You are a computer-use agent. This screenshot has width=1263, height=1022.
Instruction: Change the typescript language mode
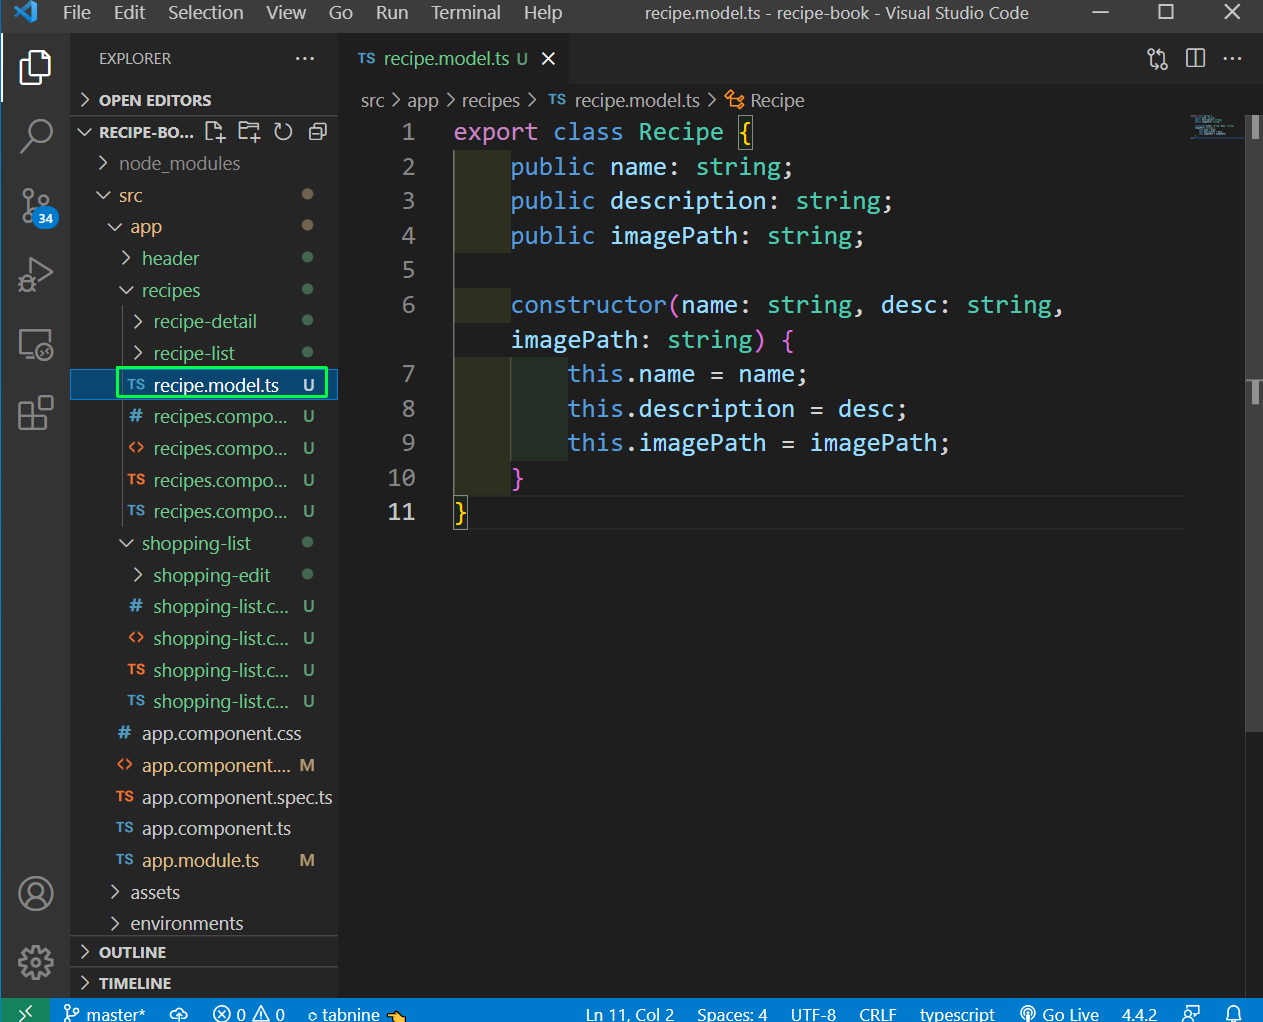tap(957, 1013)
